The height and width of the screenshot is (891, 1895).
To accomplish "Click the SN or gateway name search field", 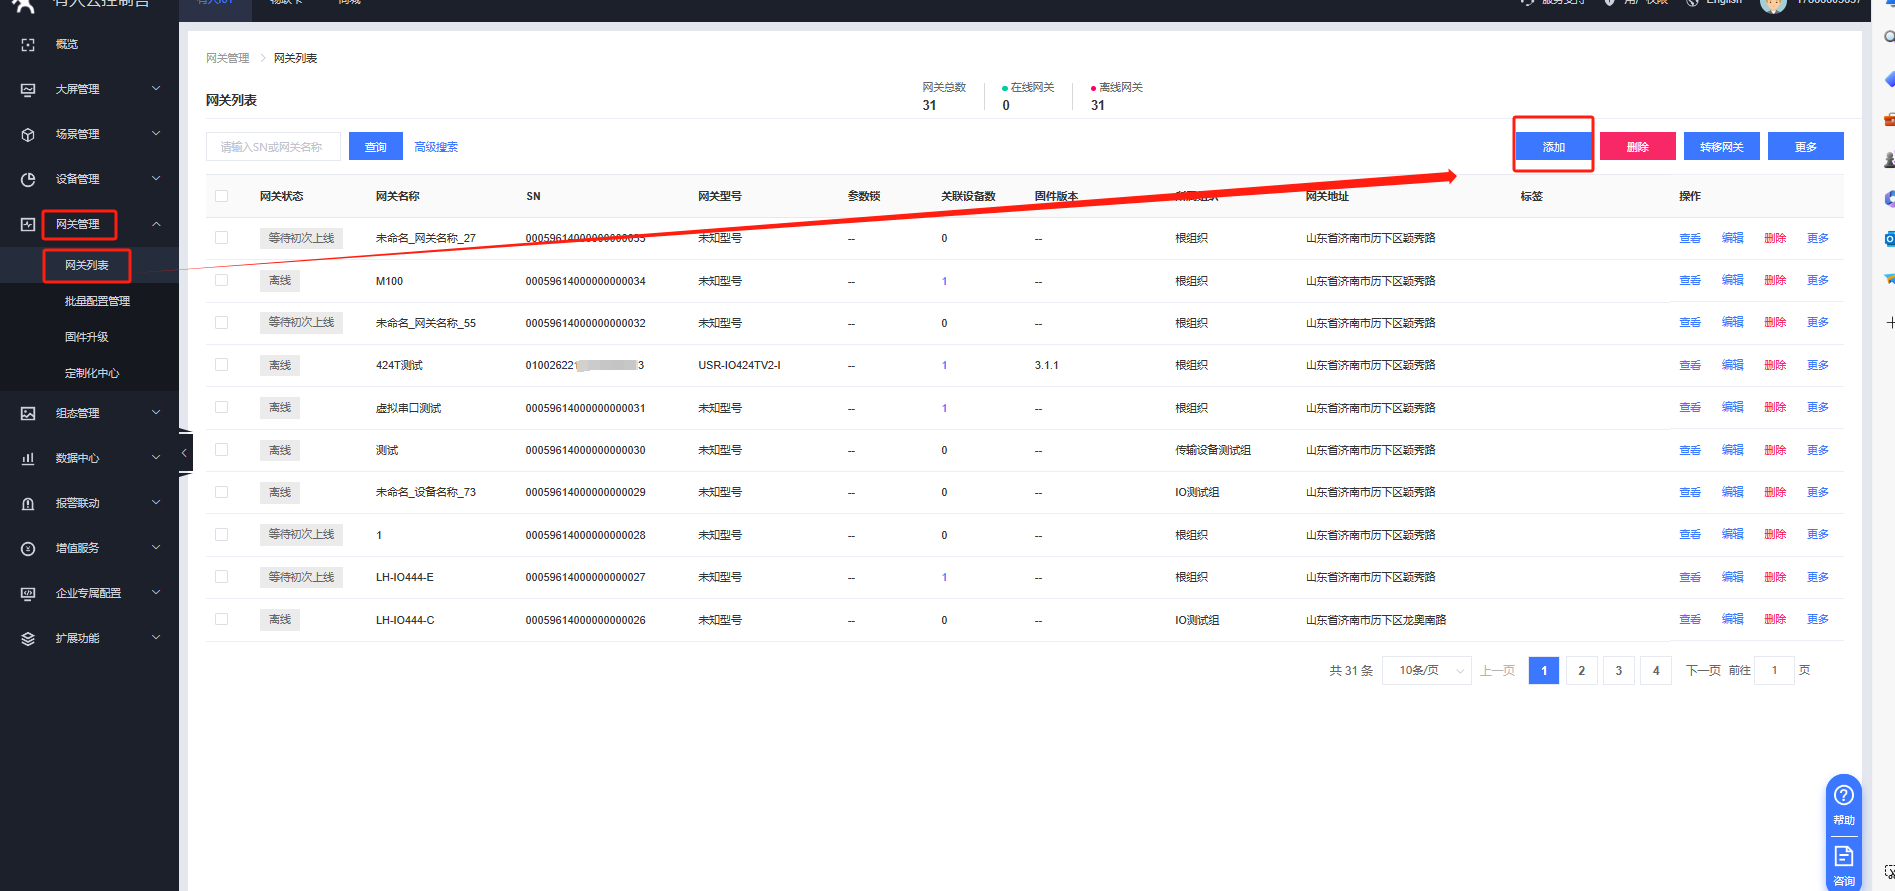I will coord(273,147).
